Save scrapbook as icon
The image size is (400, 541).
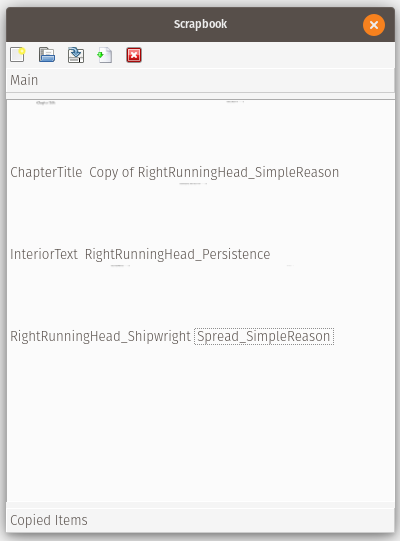(76, 55)
